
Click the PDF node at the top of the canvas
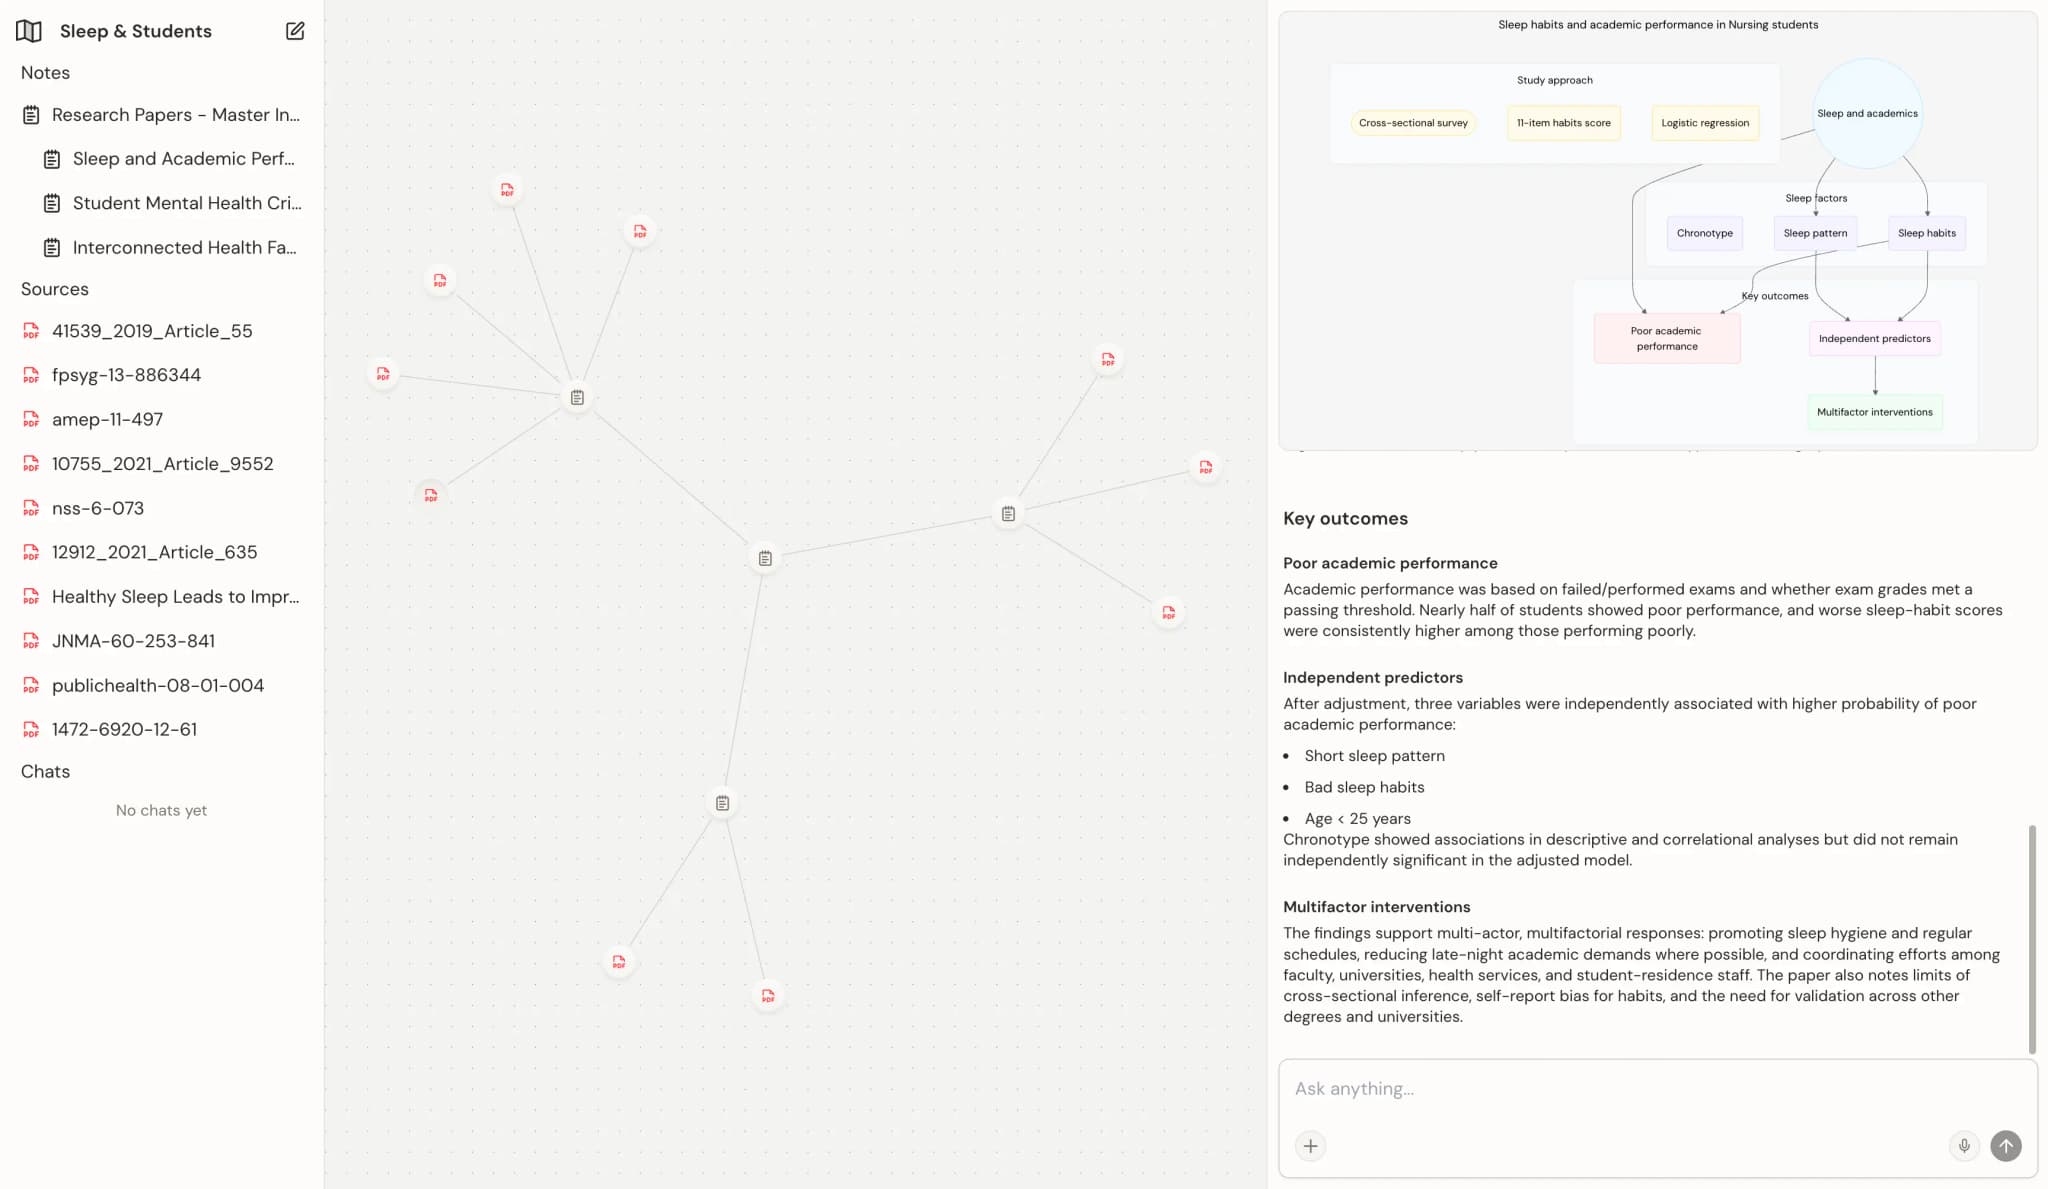click(x=508, y=188)
